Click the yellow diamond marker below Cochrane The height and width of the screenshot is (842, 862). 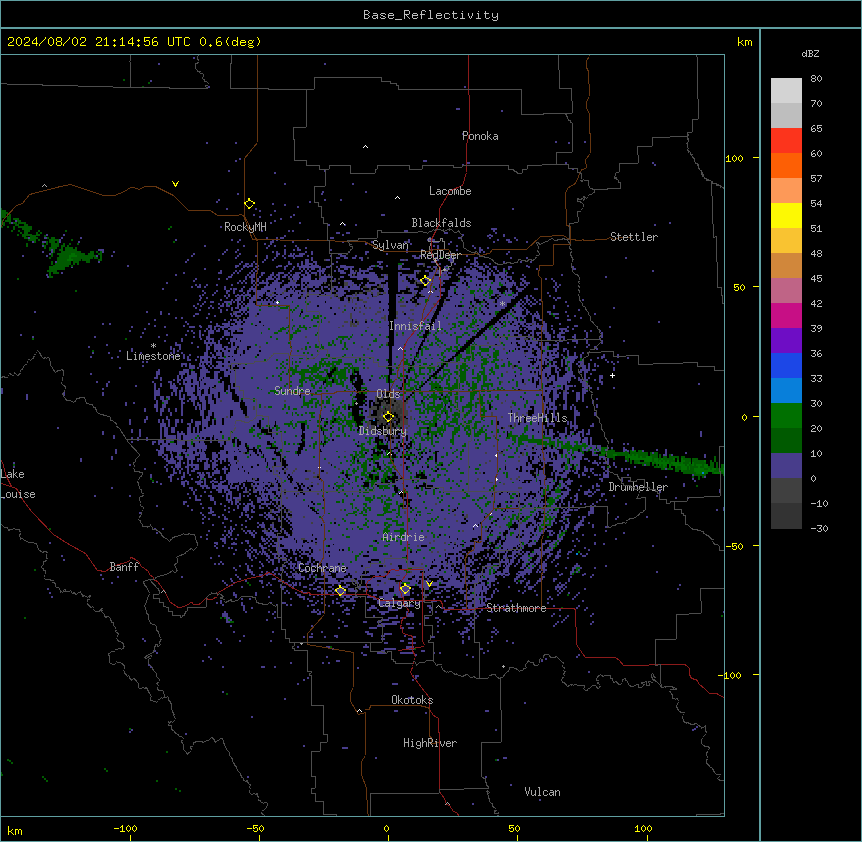click(340, 591)
